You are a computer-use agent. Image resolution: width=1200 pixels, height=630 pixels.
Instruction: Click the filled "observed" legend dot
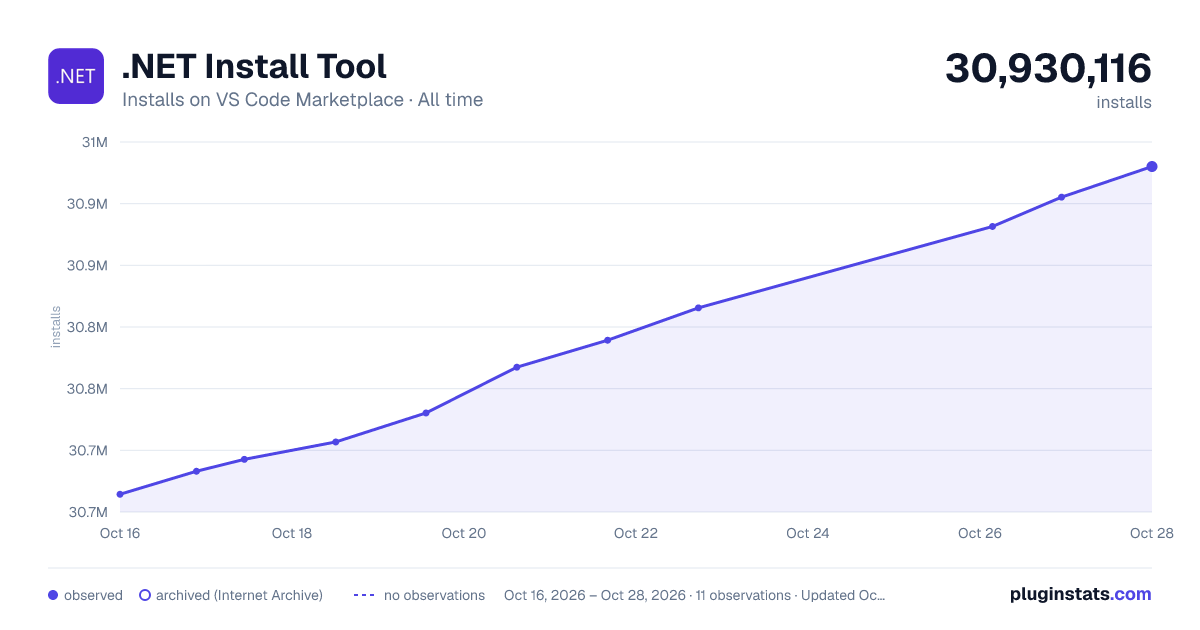[53, 595]
